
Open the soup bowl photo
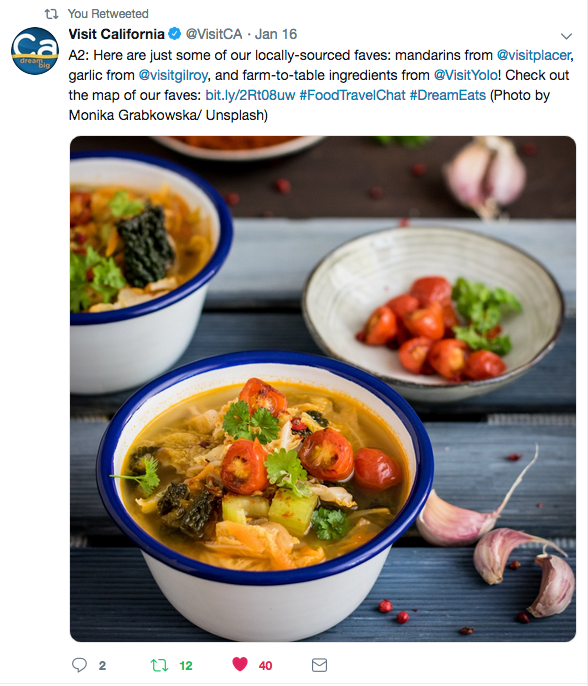coord(323,389)
